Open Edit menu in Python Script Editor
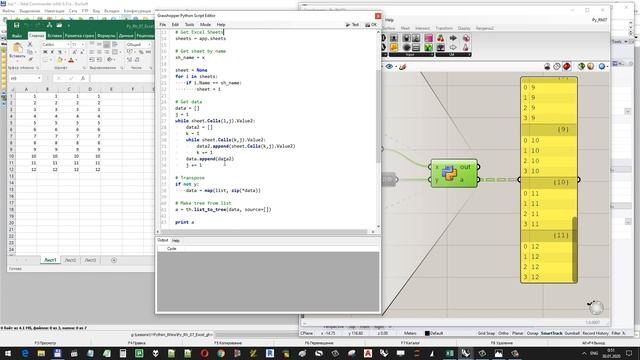This screenshot has height=360, width=640. click(175, 24)
